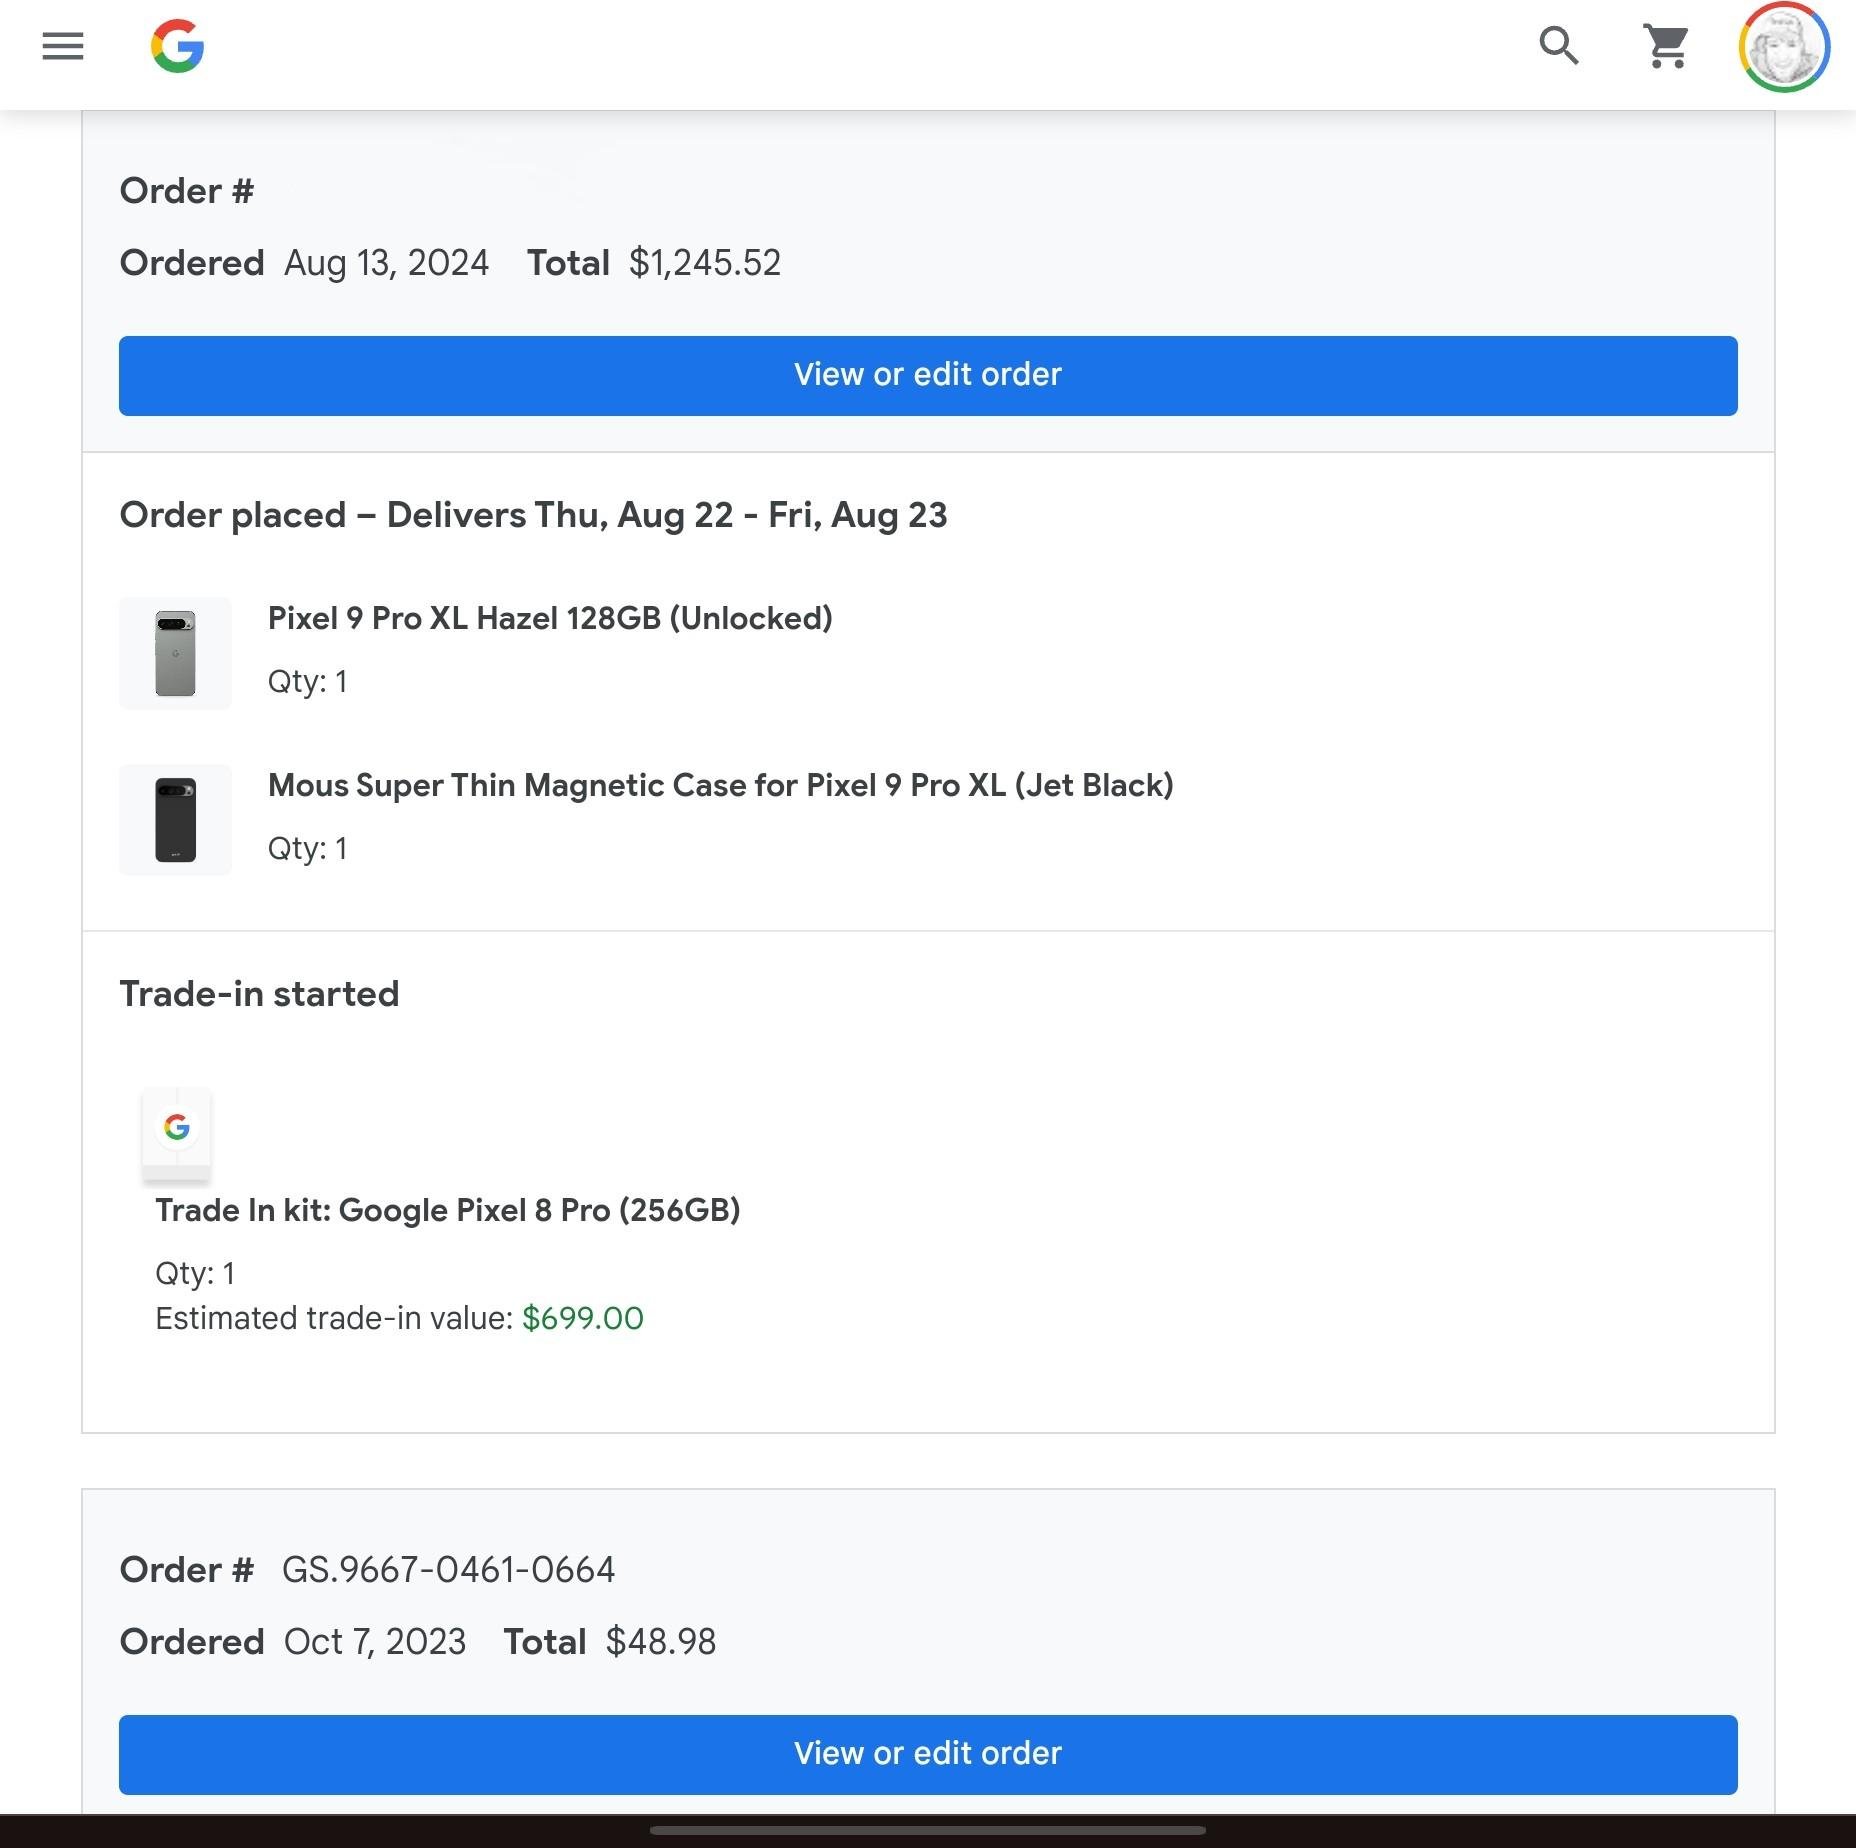View or edit the Aug 13, 2024 order
The height and width of the screenshot is (1848, 1856).
click(928, 375)
